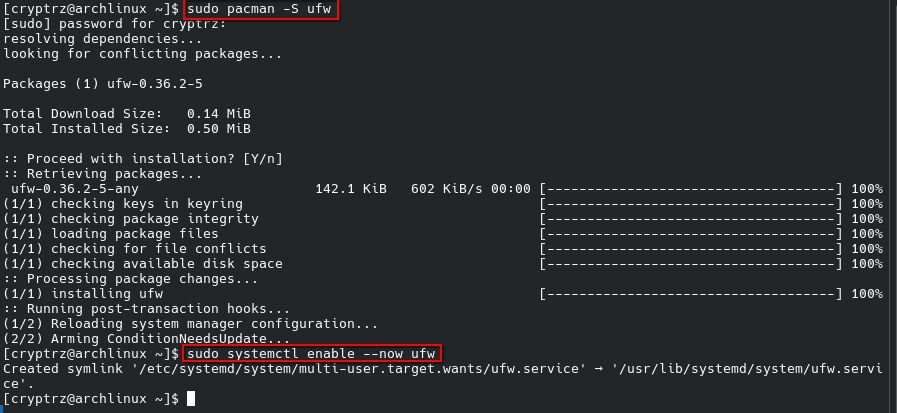Click the "Packages (1) ufw-0.36.2-5" text
The width and height of the screenshot is (897, 413).
pos(104,83)
